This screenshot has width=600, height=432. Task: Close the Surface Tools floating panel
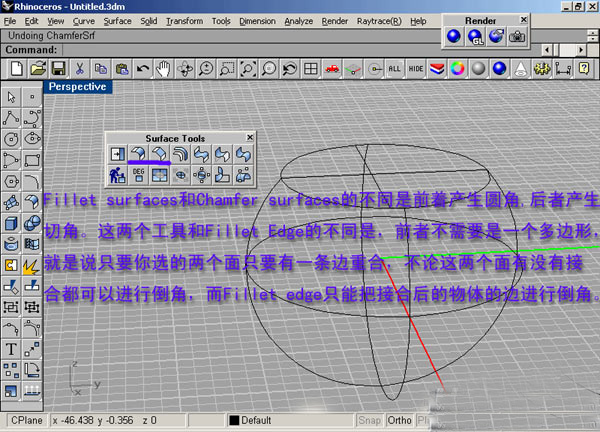(250, 137)
